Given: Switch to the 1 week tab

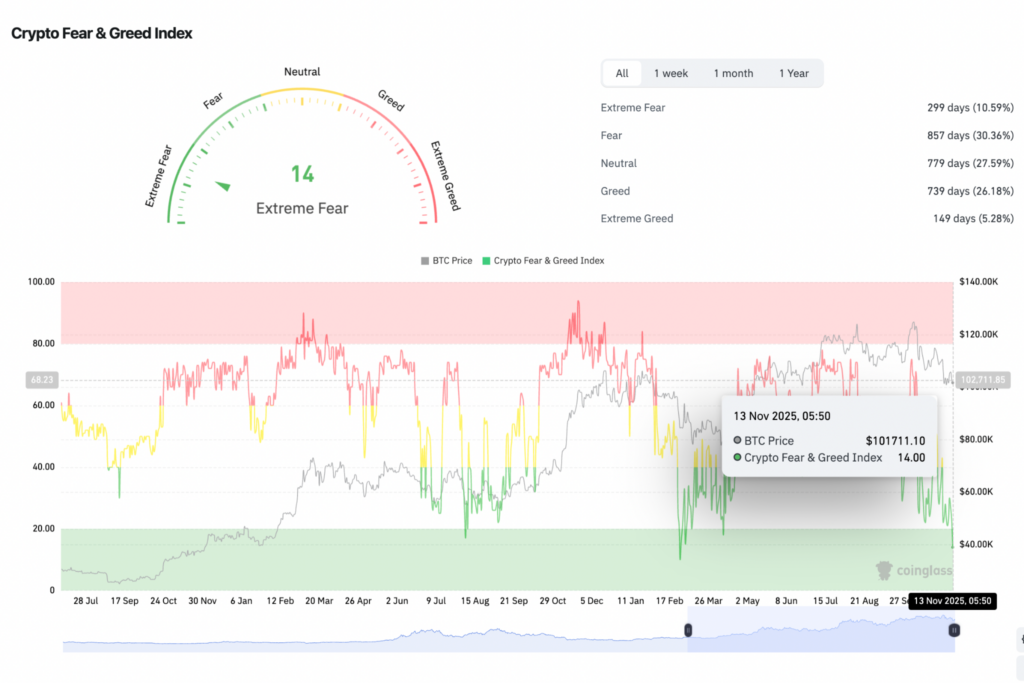Looking at the screenshot, I should pos(671,73).
